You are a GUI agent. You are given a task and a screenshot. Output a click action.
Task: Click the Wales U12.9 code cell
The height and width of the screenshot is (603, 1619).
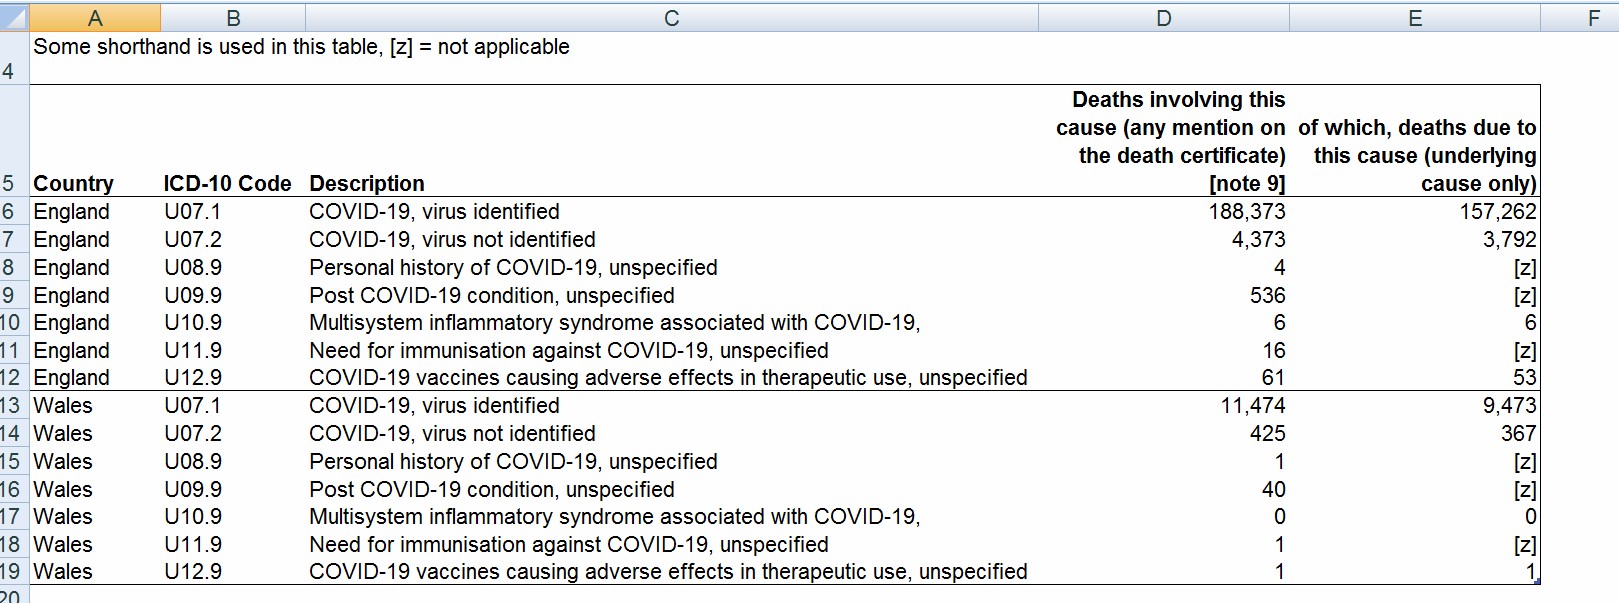point(233,571)
